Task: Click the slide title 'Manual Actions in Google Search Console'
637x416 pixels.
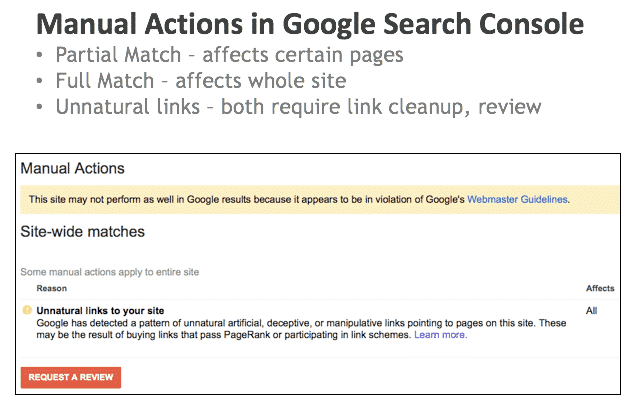Action: point(310,24)
